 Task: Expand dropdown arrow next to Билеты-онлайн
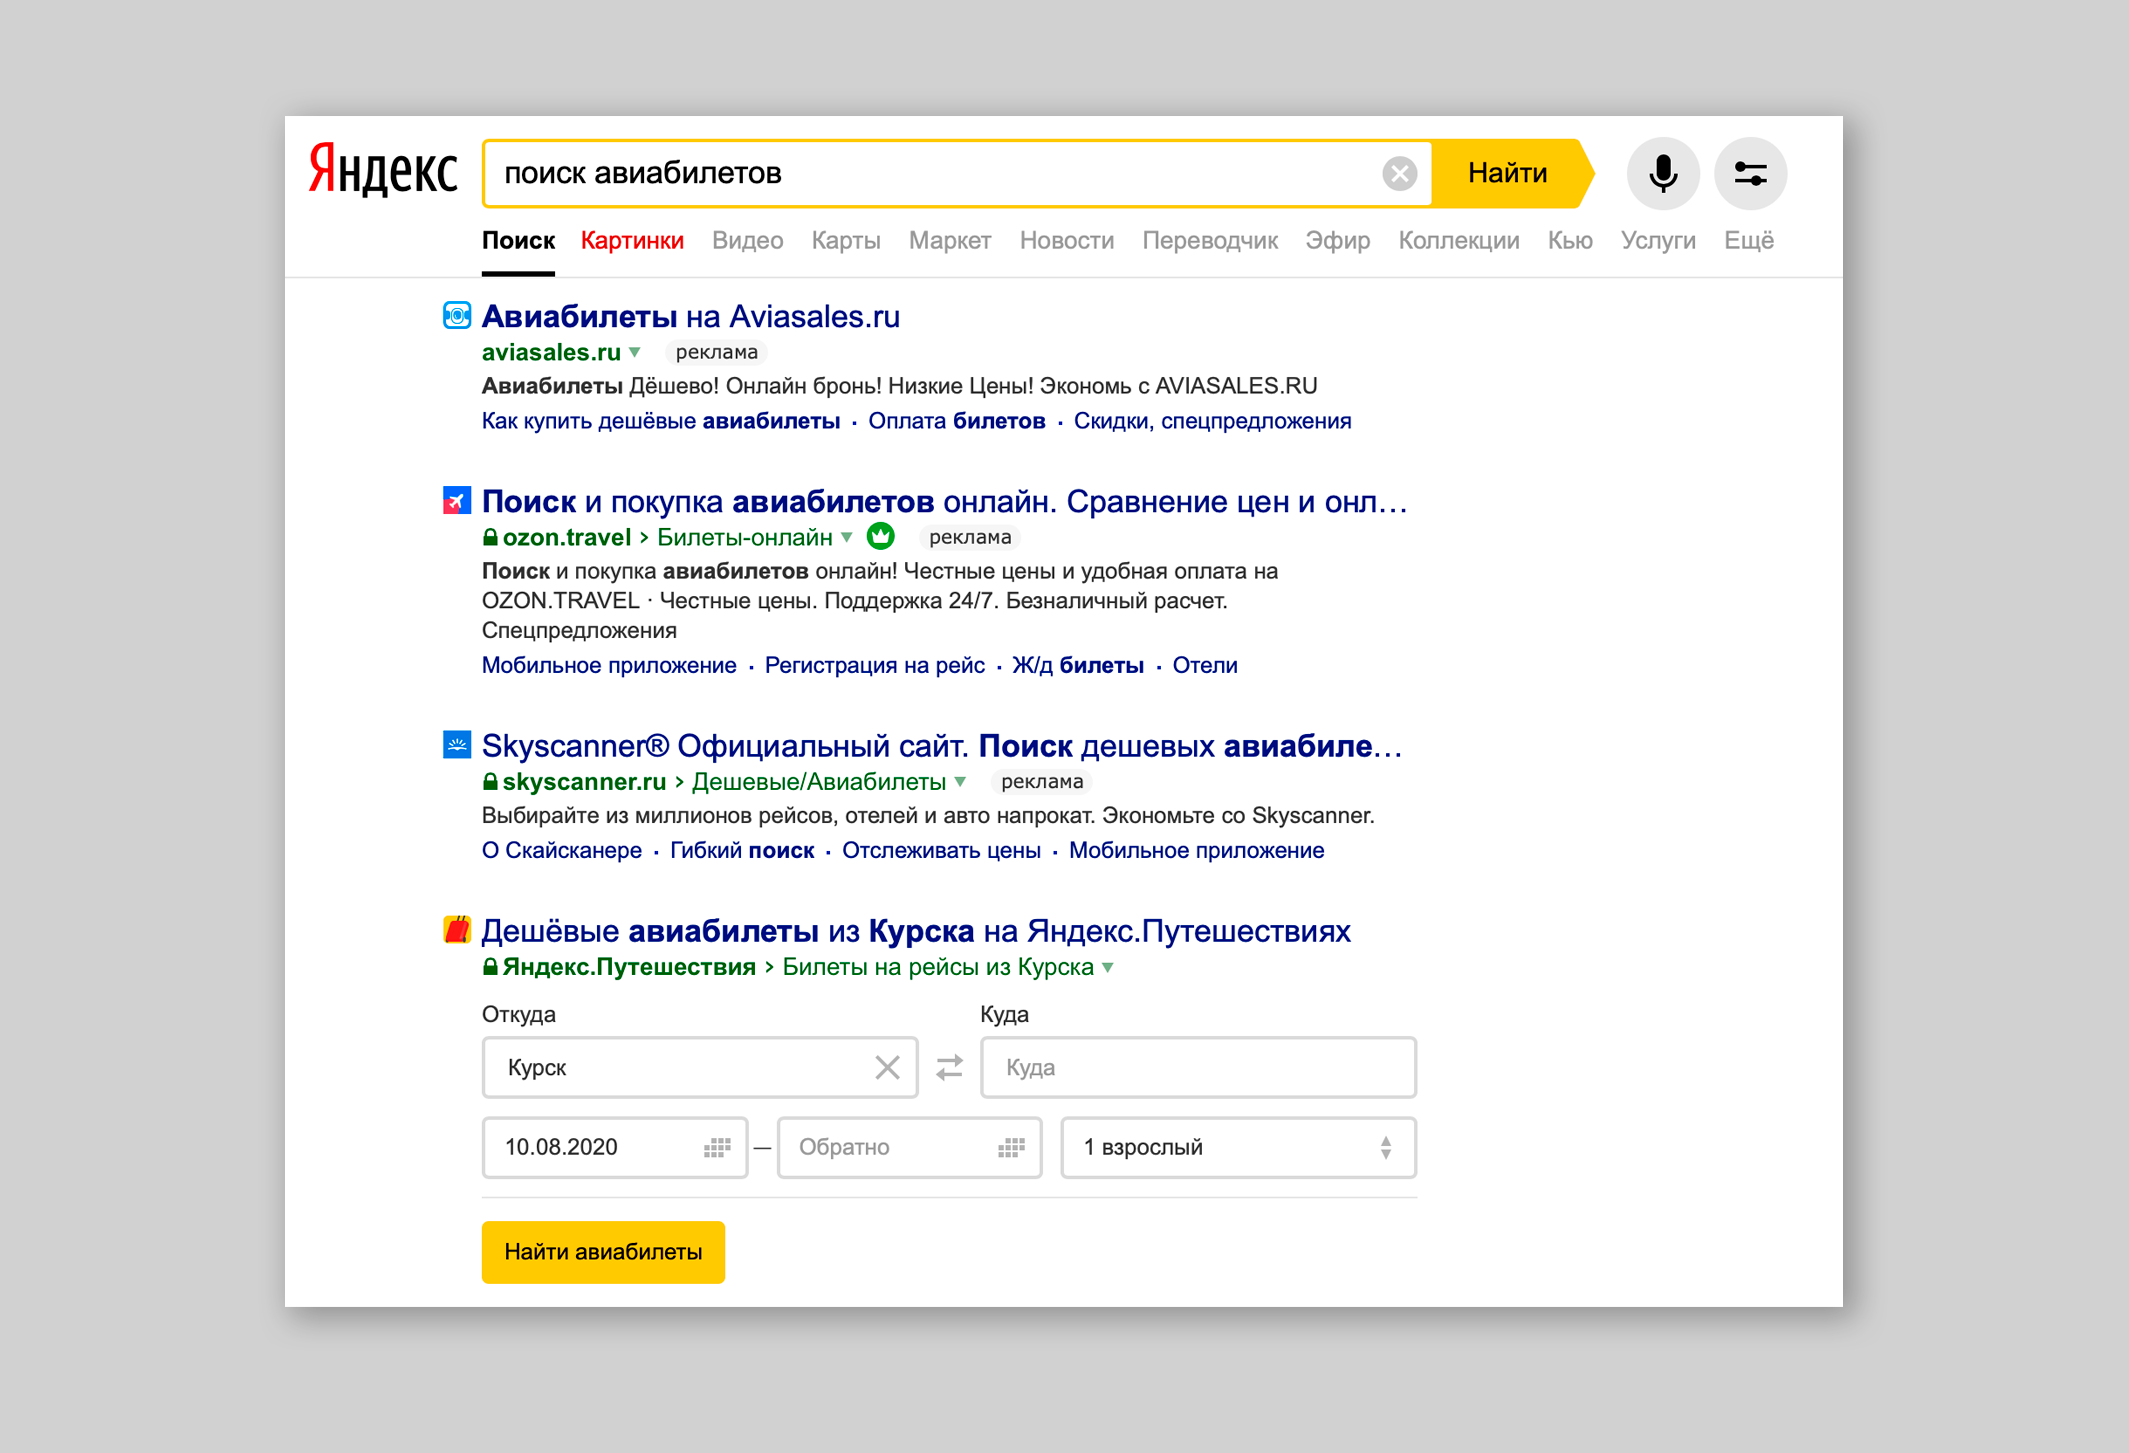coord(847,538)
